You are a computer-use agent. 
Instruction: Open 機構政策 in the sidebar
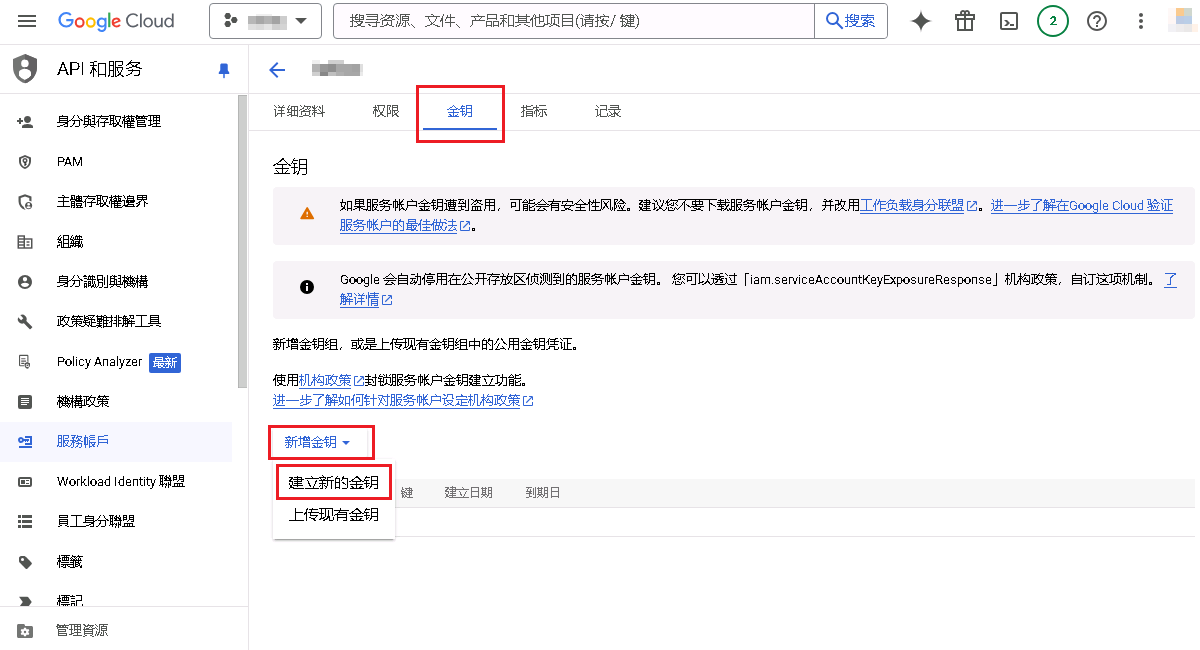[83, 401]
